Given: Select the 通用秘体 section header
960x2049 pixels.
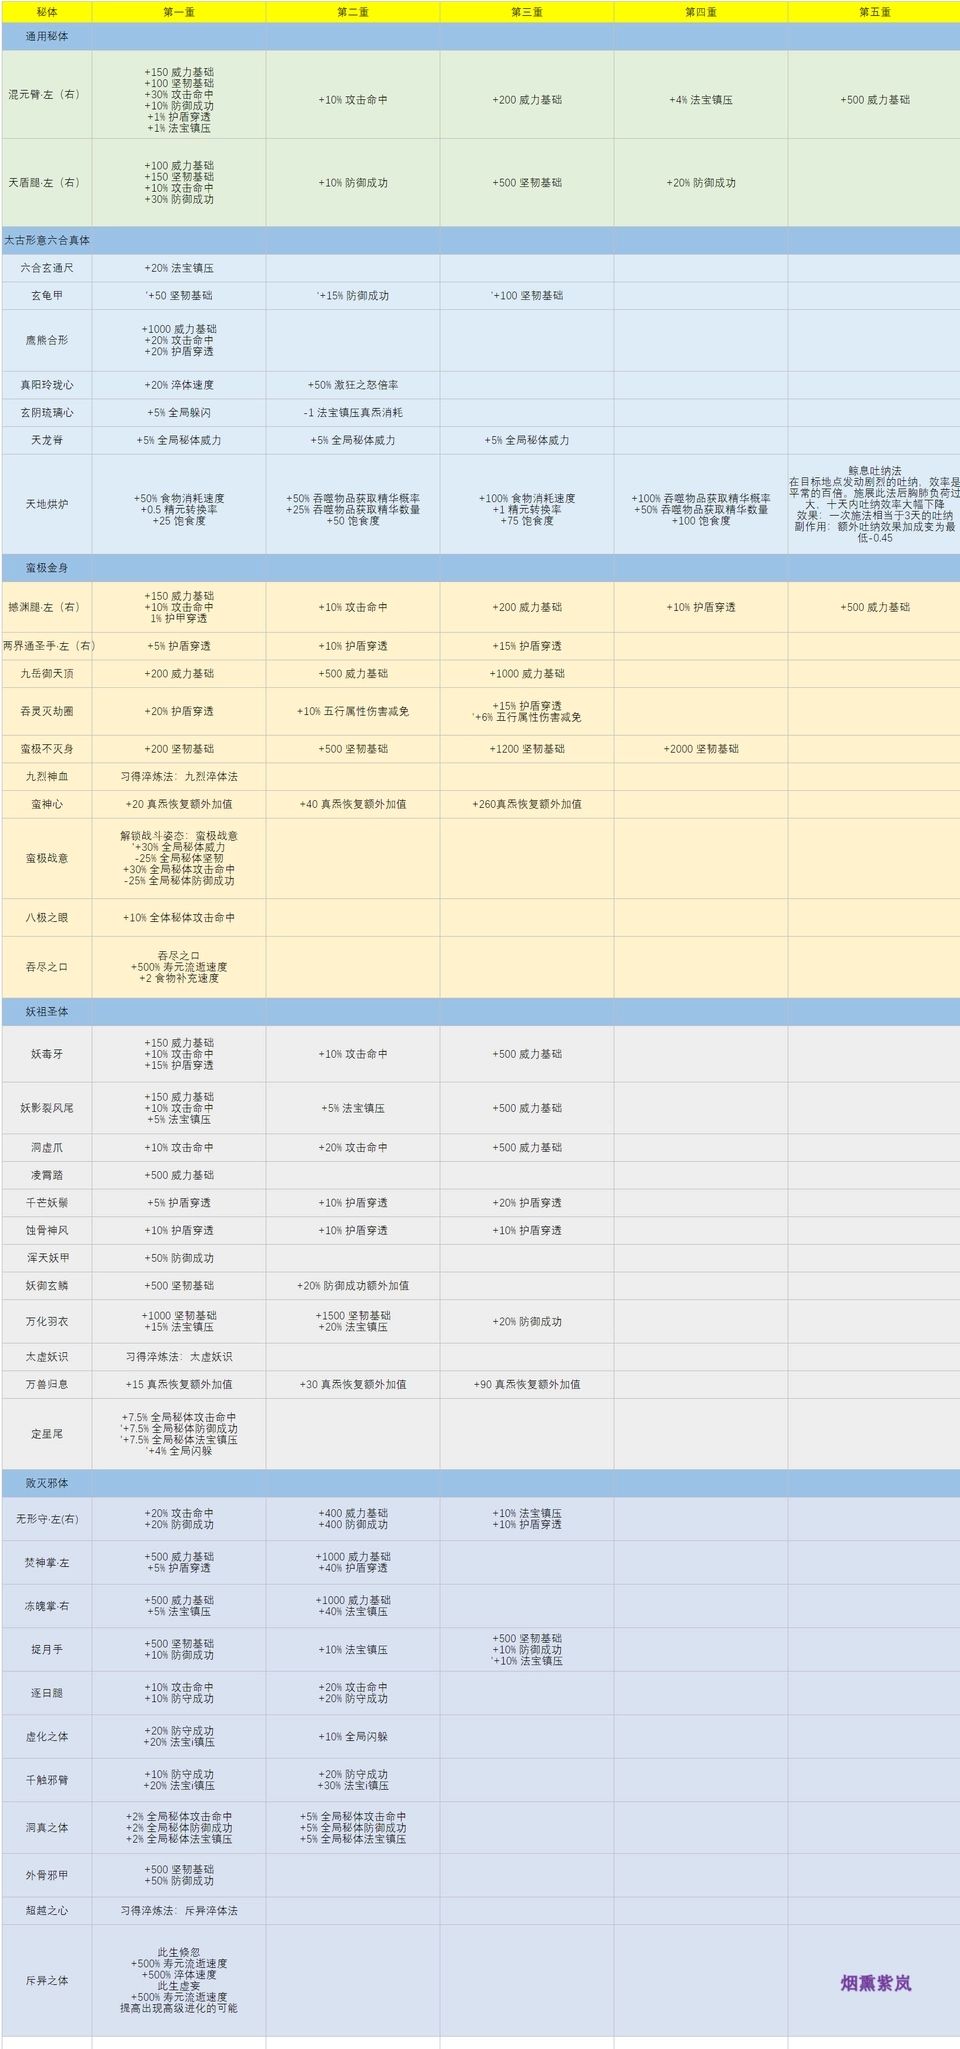Looking at the screenshot, I should click(x=47, y=36).
